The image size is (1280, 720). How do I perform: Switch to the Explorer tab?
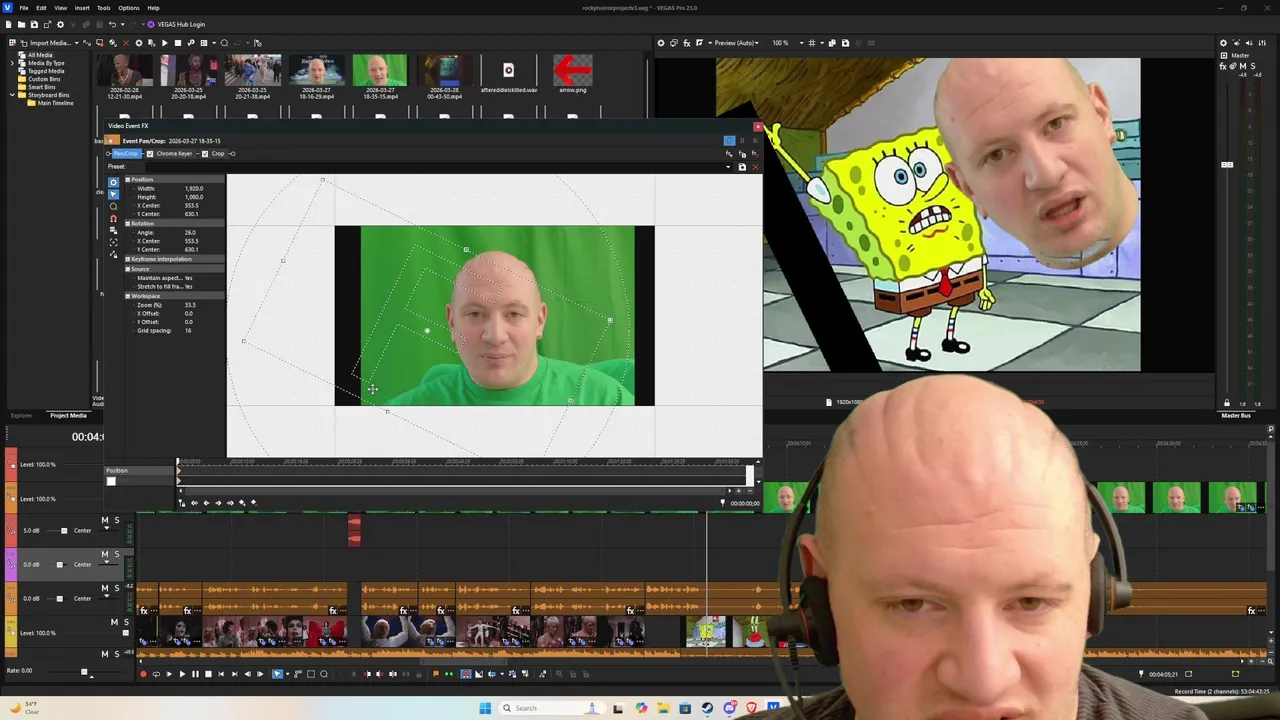click(x=21, y=415)
